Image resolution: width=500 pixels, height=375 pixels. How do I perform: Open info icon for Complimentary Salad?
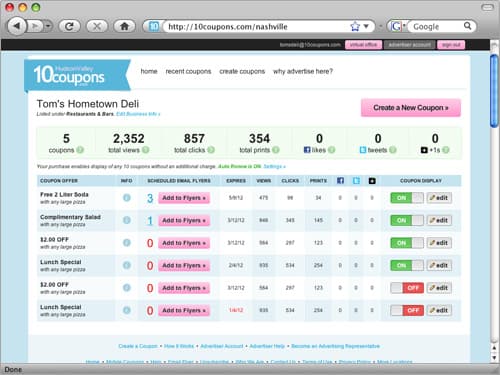[127, 220]
